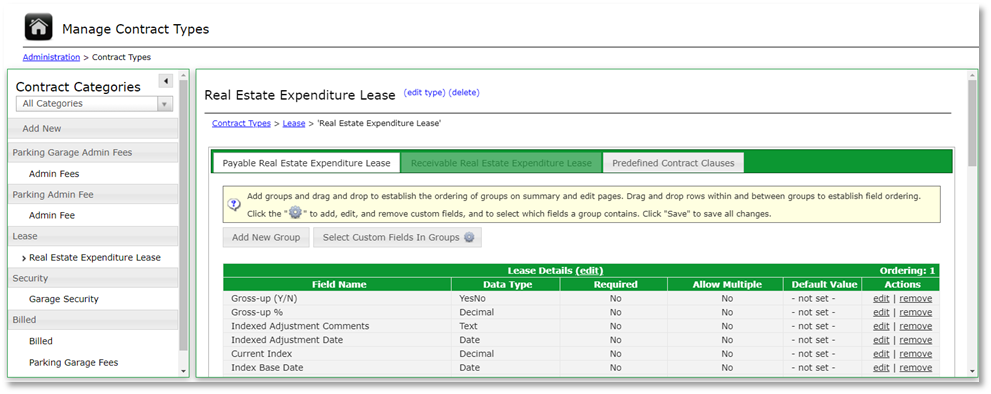This screenshot has width=991, height=394.
Task: Open the Administration breadcrumb link
Action: (x=51, y=57)
